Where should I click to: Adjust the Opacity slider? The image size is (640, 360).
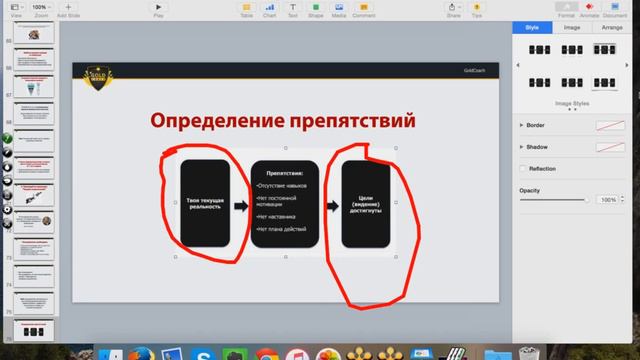coord(554,200)
